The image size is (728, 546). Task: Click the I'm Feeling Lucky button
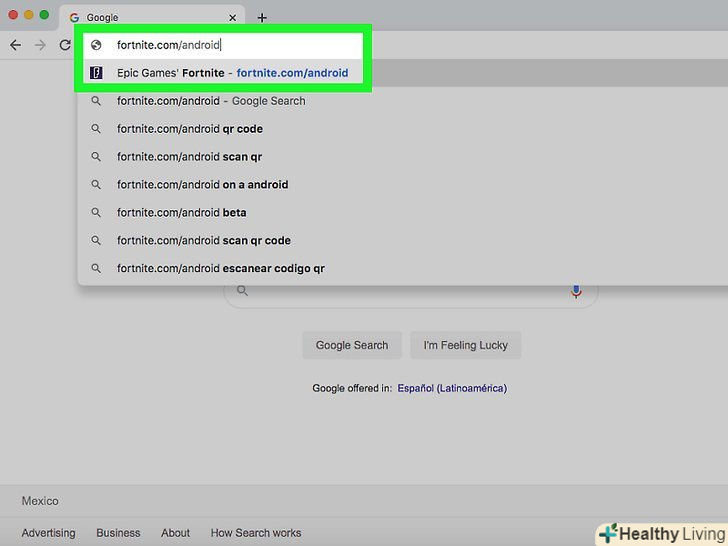click(x=466, y=345)
